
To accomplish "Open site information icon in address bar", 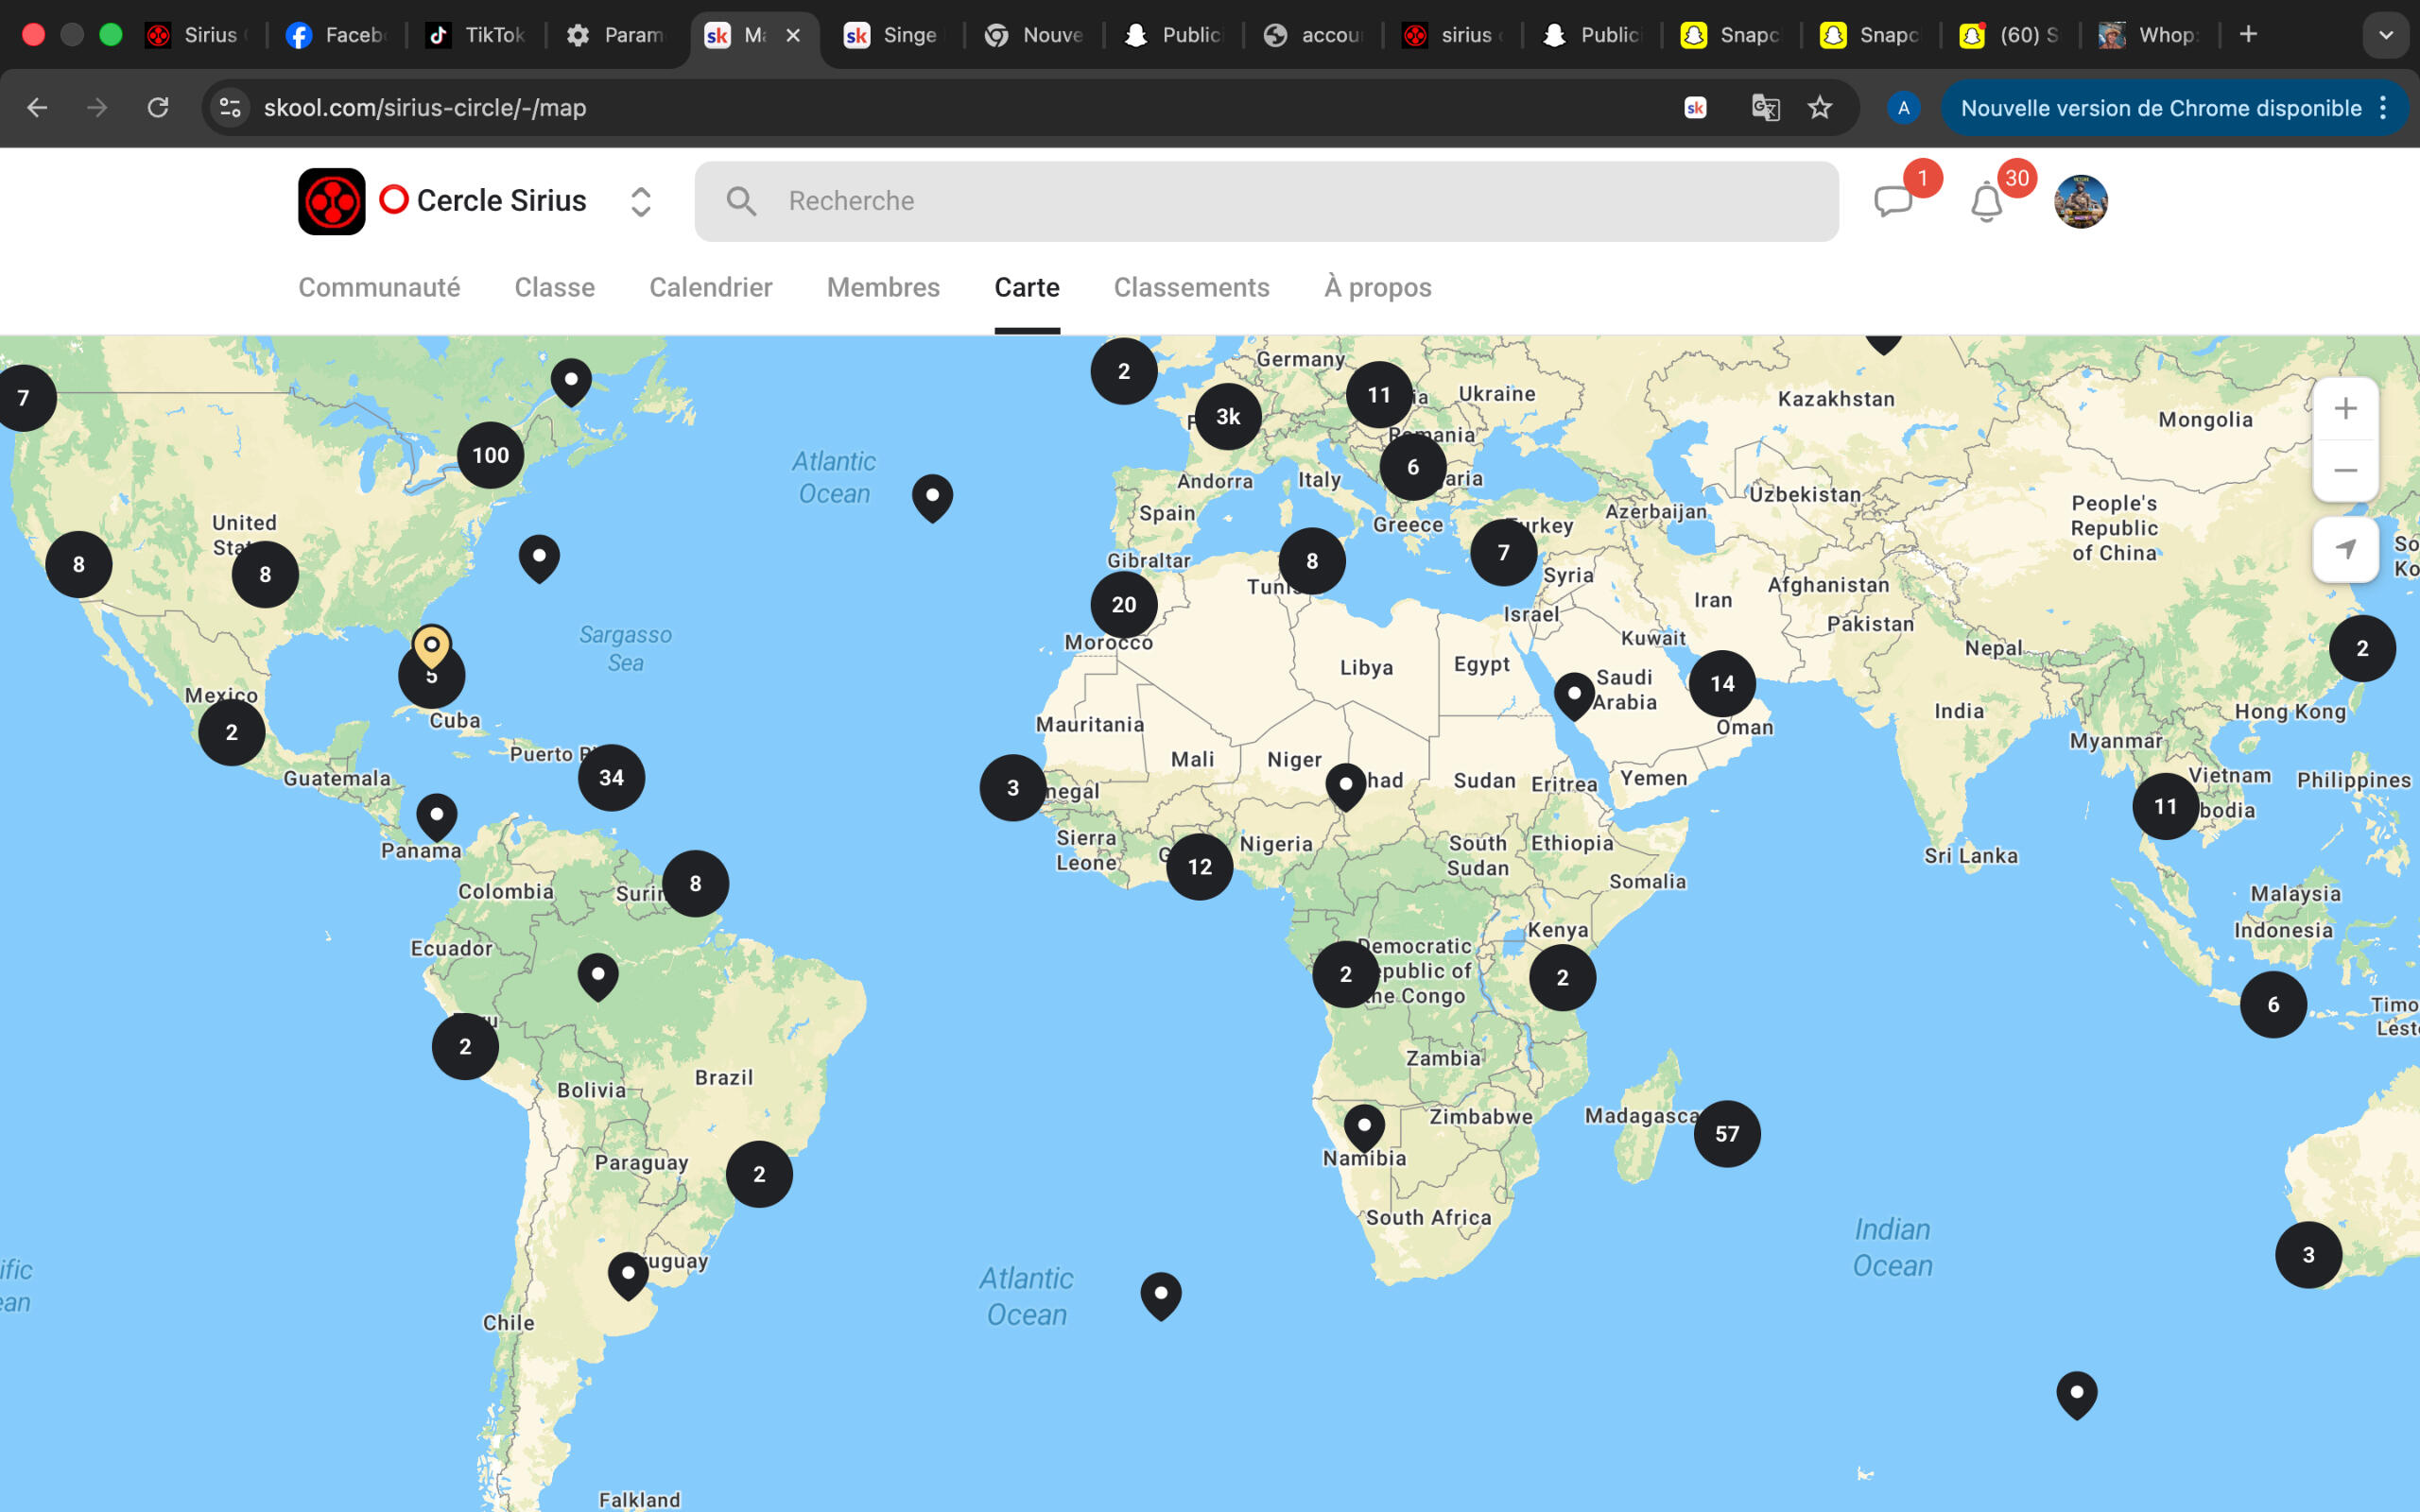I will tap(230, 108).
